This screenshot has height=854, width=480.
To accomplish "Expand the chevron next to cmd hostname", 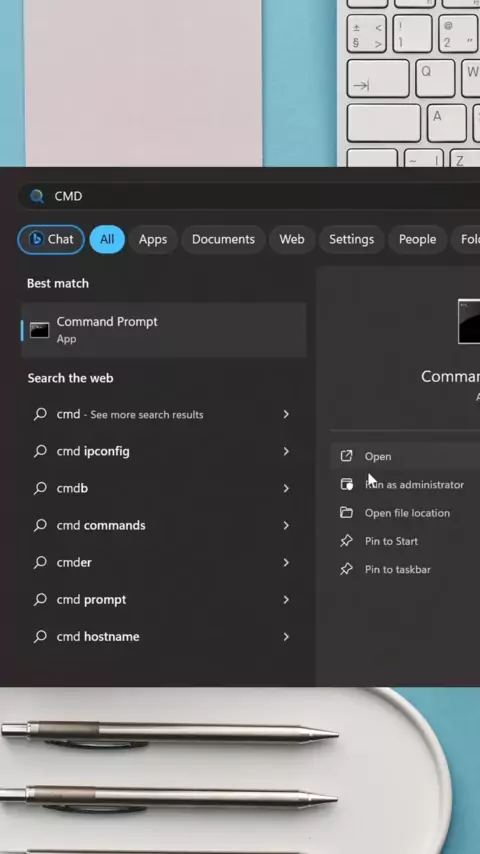I will pyautogui.click(x=286, y=637).
